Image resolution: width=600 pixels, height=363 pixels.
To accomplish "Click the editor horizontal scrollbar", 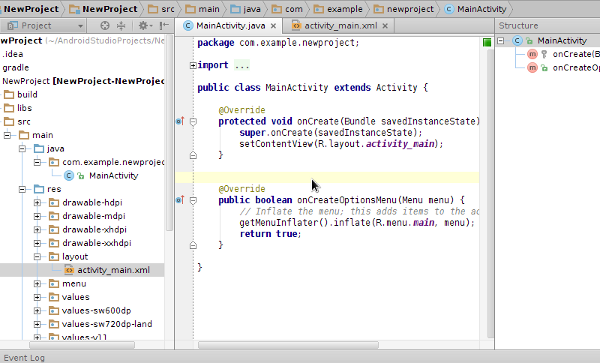I will click(x=288, y=345).
